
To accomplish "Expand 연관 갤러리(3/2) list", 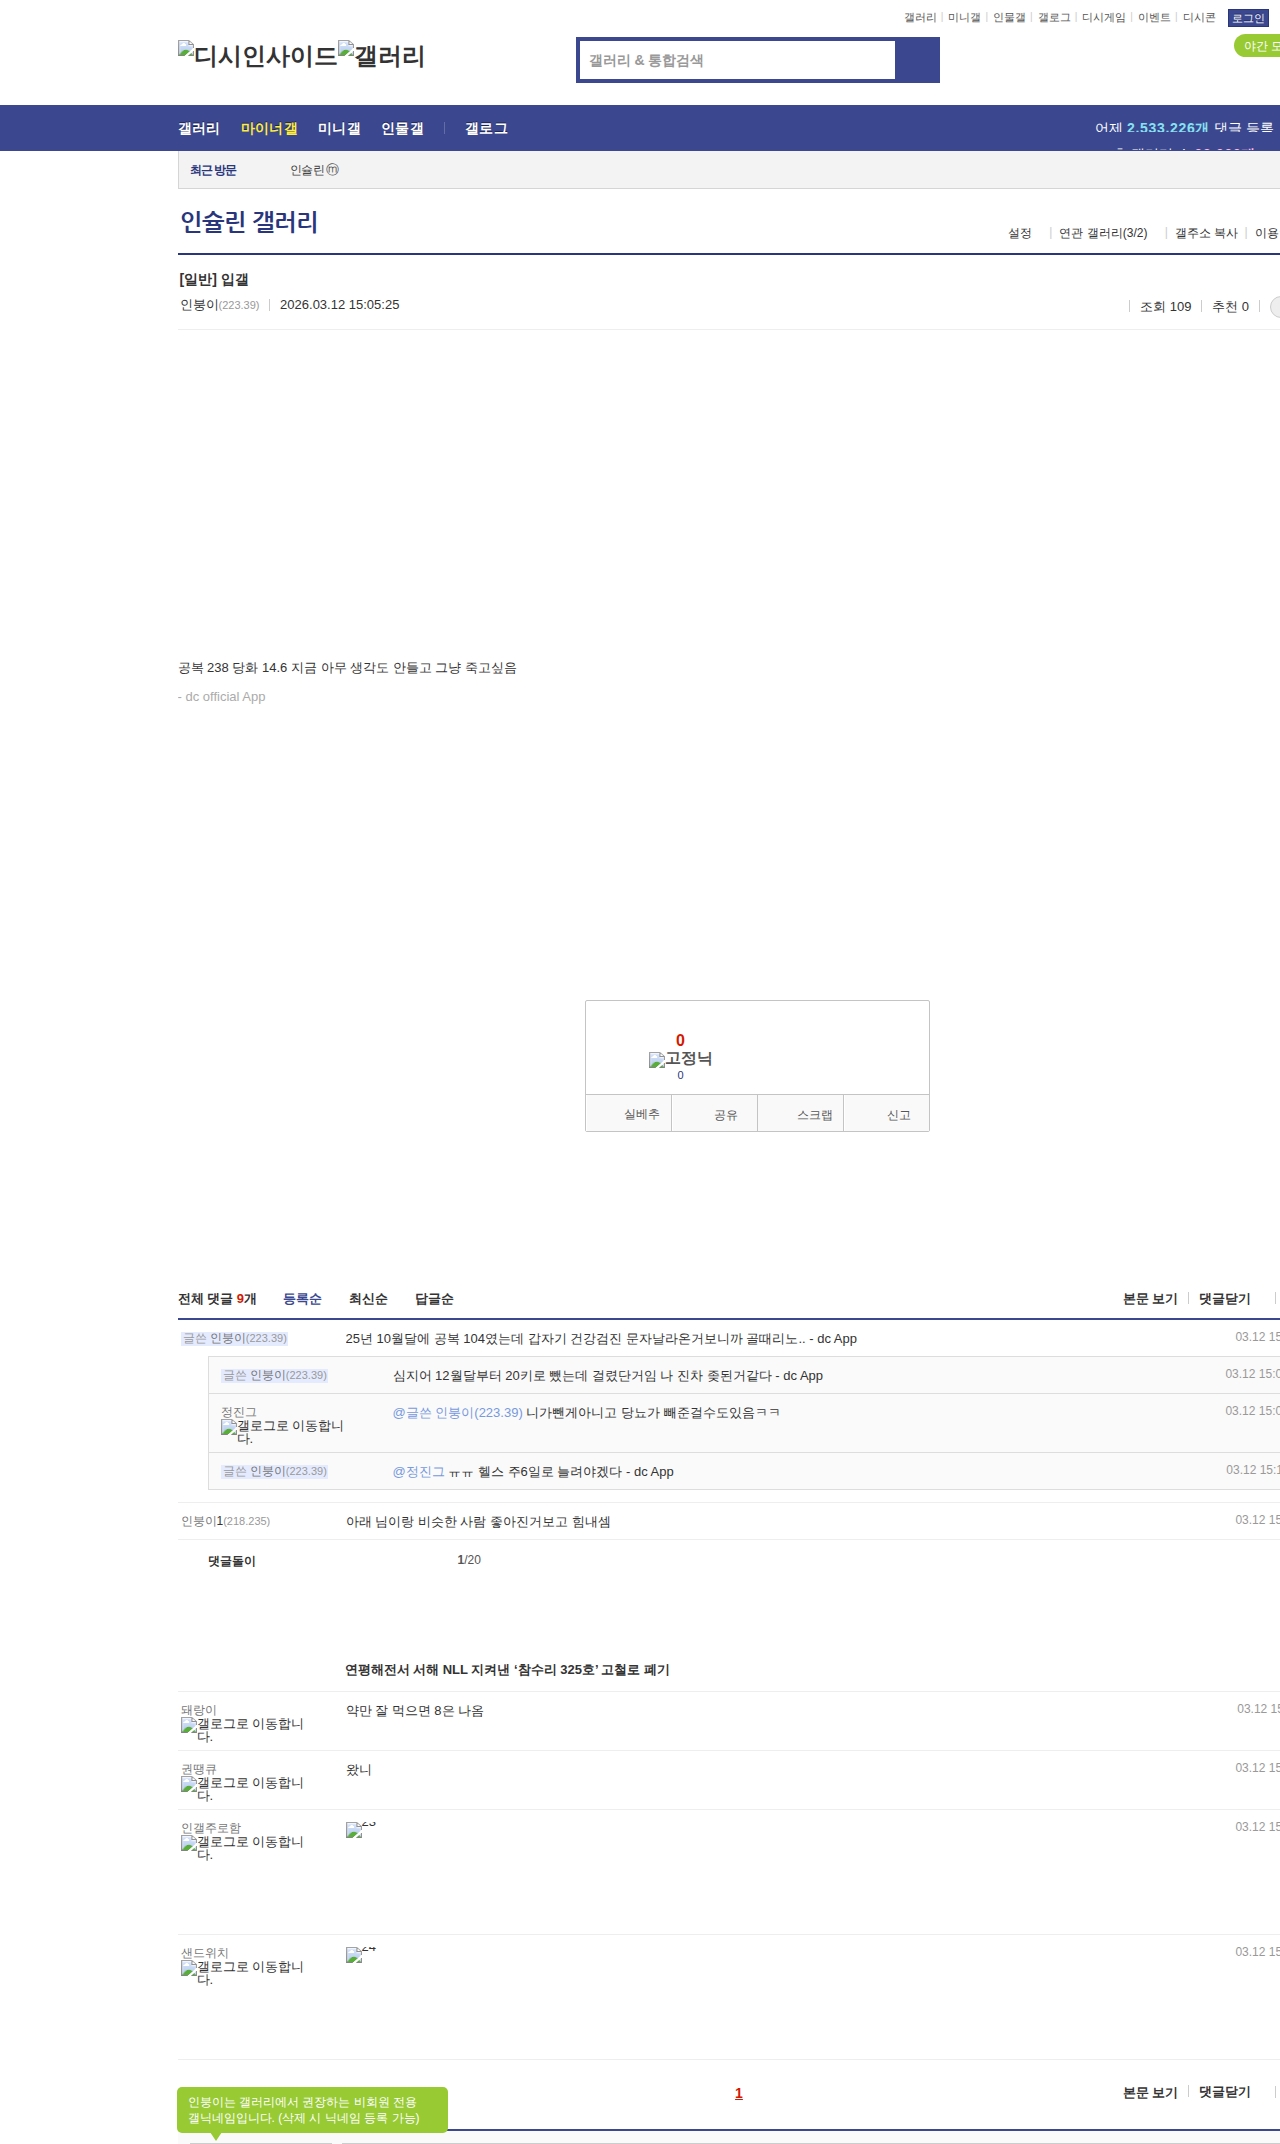I will pos(1103,233).
